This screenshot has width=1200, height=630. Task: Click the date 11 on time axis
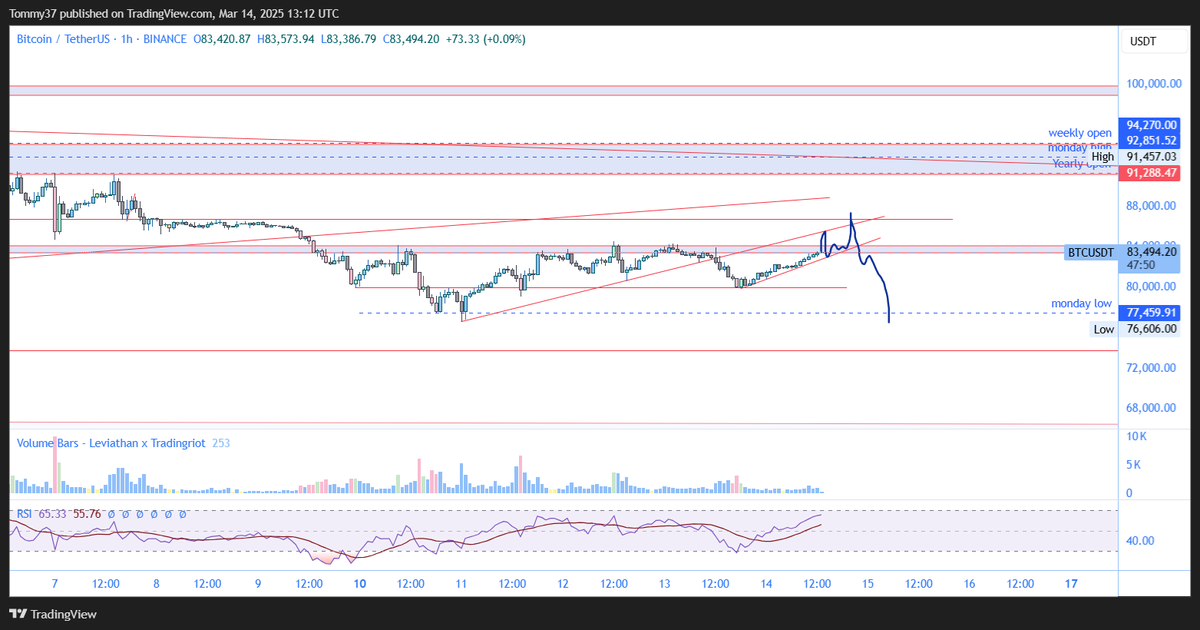[461, 584]
